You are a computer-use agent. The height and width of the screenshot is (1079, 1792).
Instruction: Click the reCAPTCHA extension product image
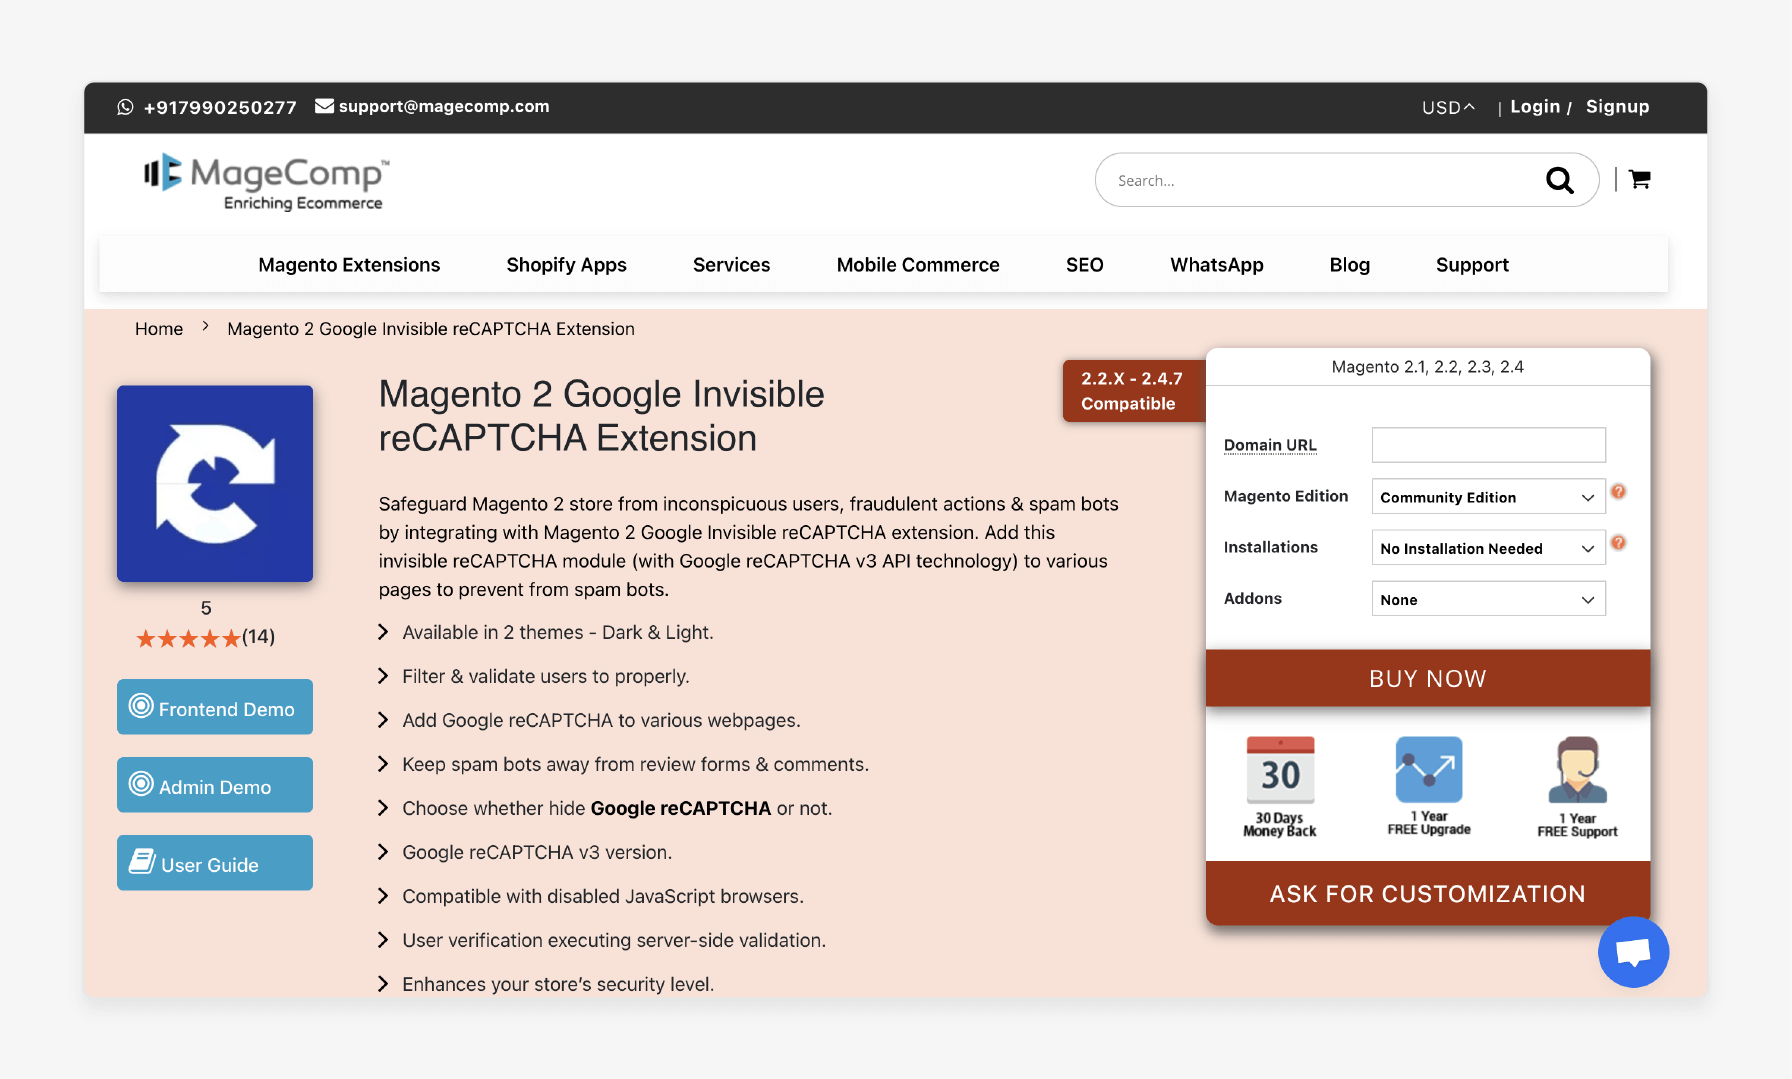[215, 483]
